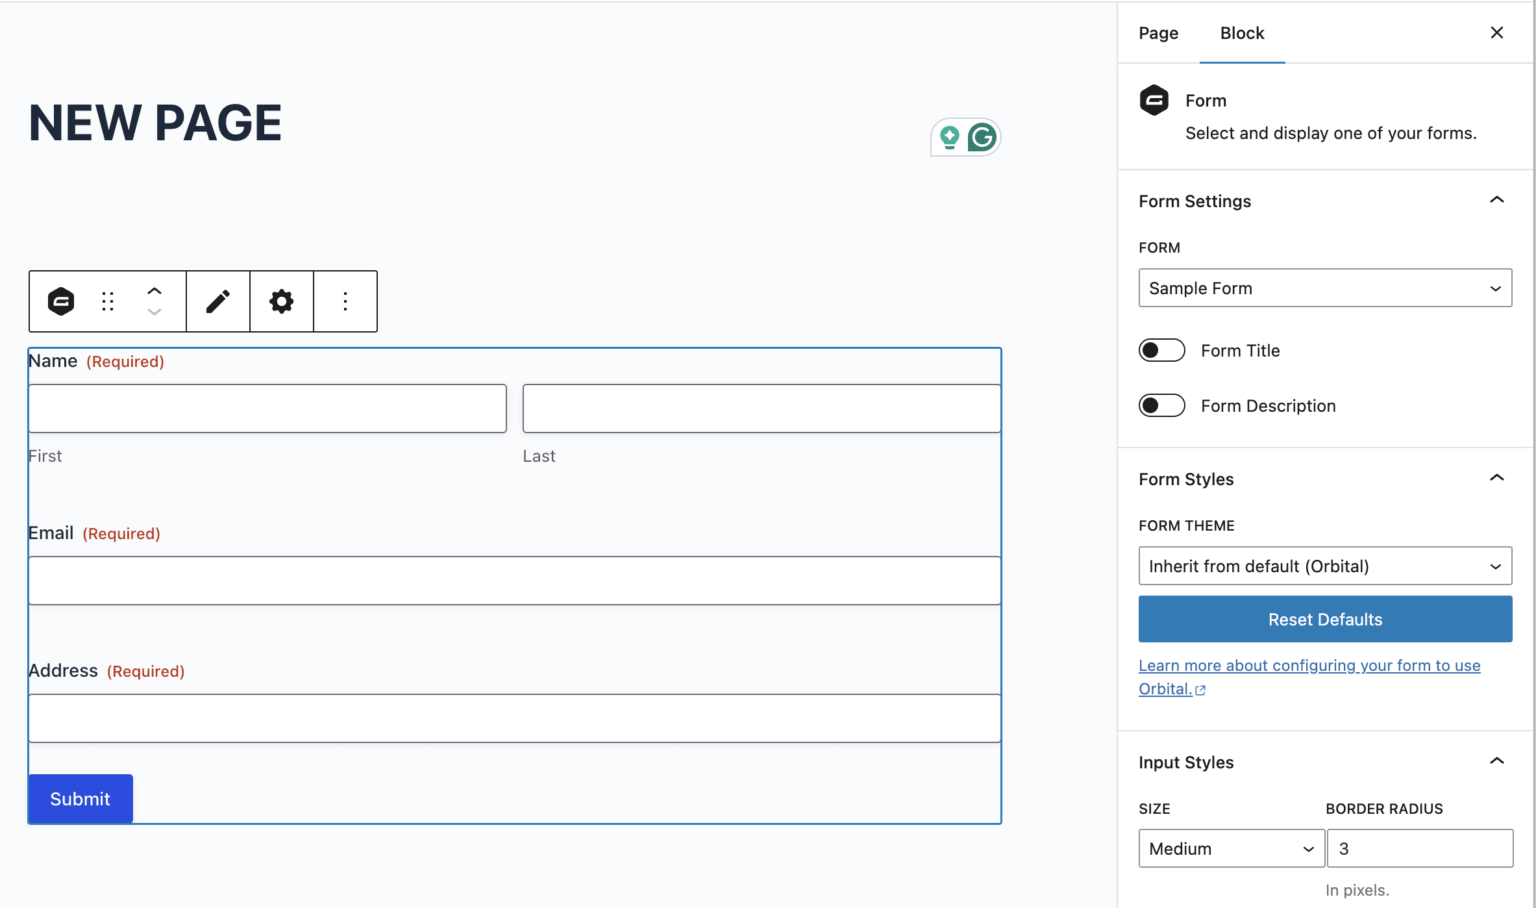Image resolution: width=1536 pixels, height=908 pixels.
Task: Click the Grammarly icon
Action: [981, 137]
